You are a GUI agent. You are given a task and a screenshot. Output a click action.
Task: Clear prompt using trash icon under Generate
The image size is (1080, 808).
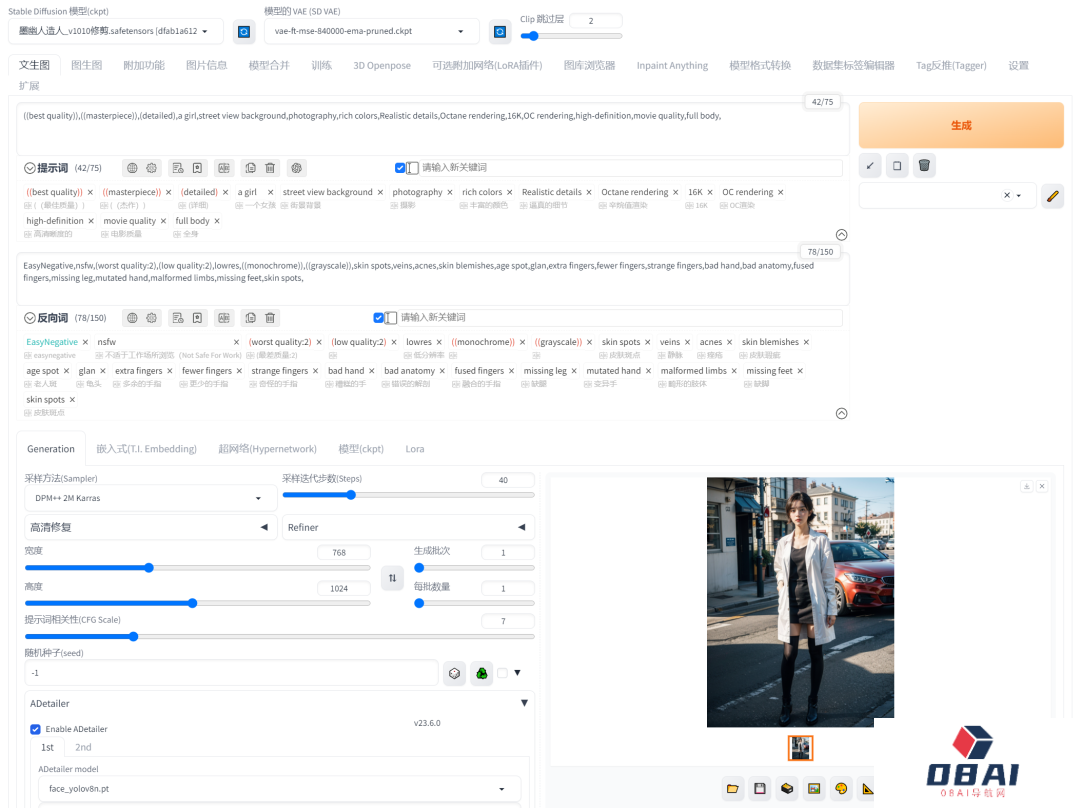tap(924, 165)
